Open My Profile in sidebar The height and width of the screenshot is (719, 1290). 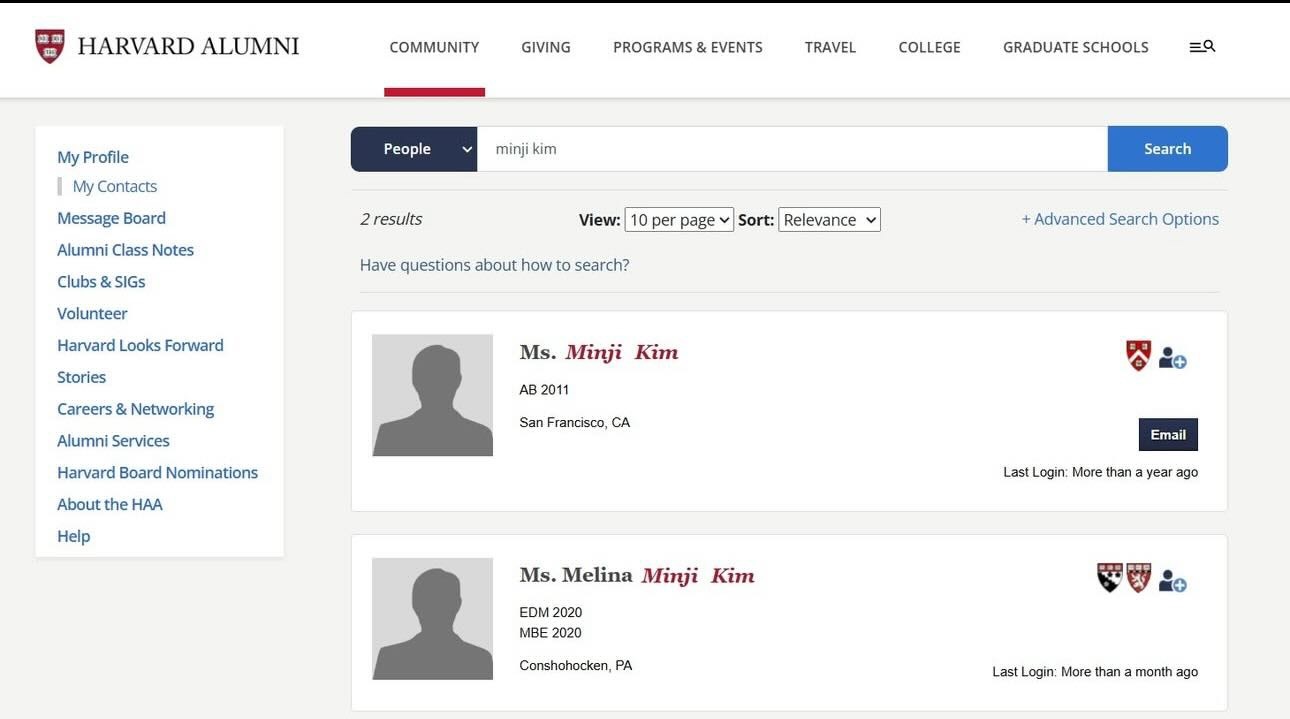[93, 157]
